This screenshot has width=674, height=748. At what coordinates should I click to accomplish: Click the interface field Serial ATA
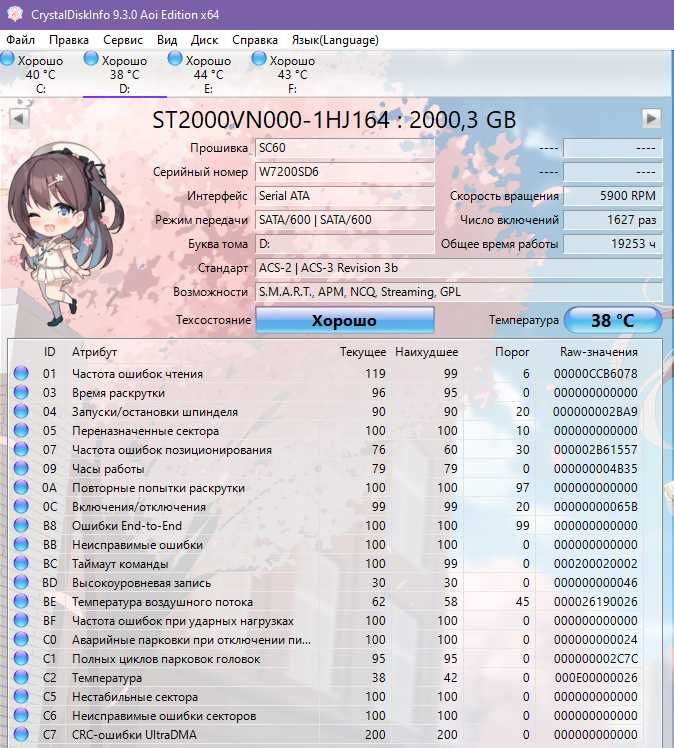click(x=344, y=196)
